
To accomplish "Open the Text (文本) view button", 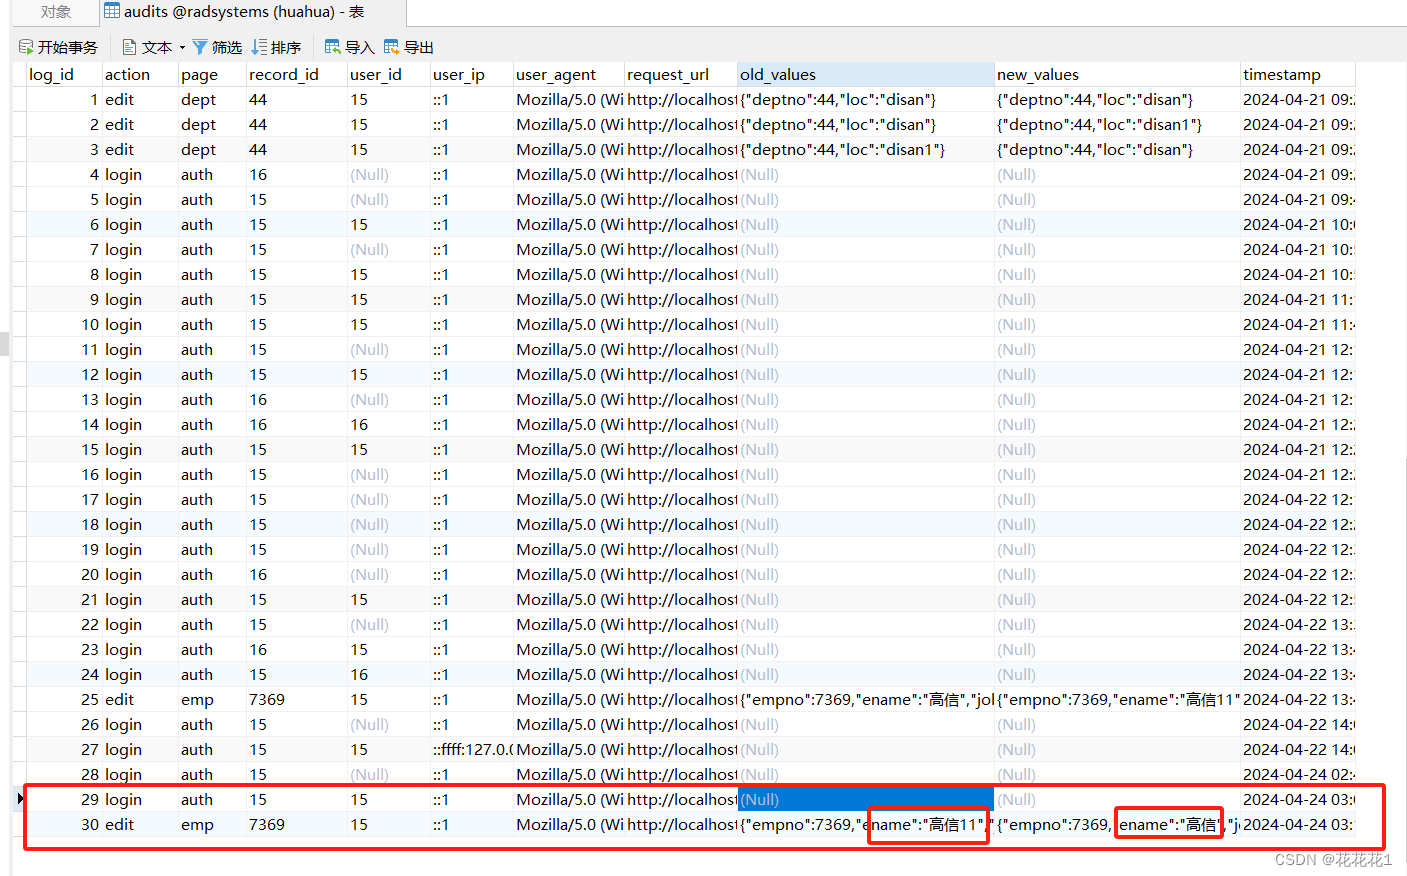I will (x=147, y=47).
